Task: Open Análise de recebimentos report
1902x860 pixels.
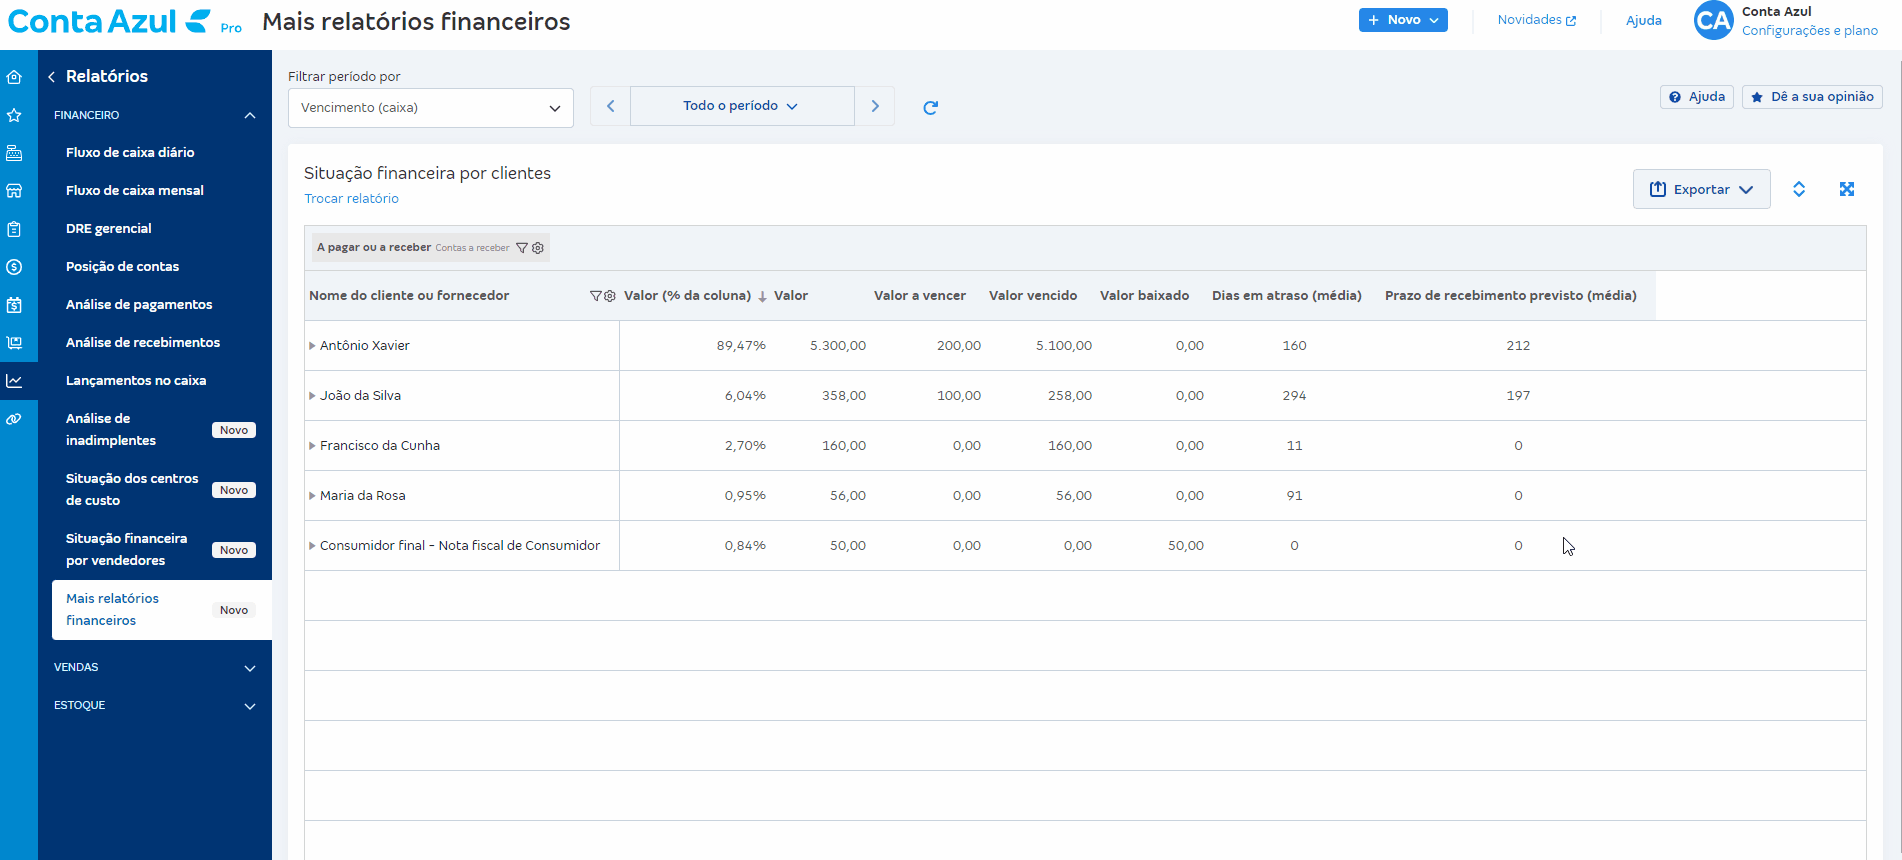Action: tap(143, 343)
